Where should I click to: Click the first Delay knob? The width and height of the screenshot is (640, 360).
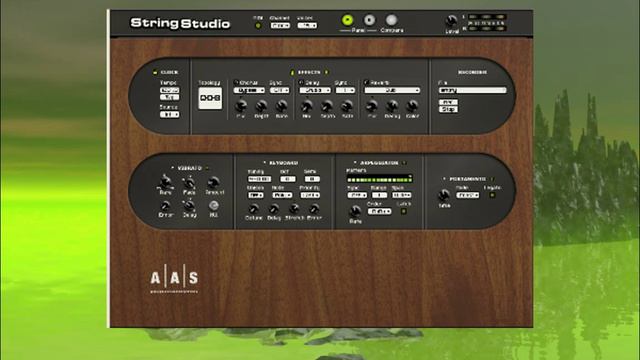(x=307, y=107)
